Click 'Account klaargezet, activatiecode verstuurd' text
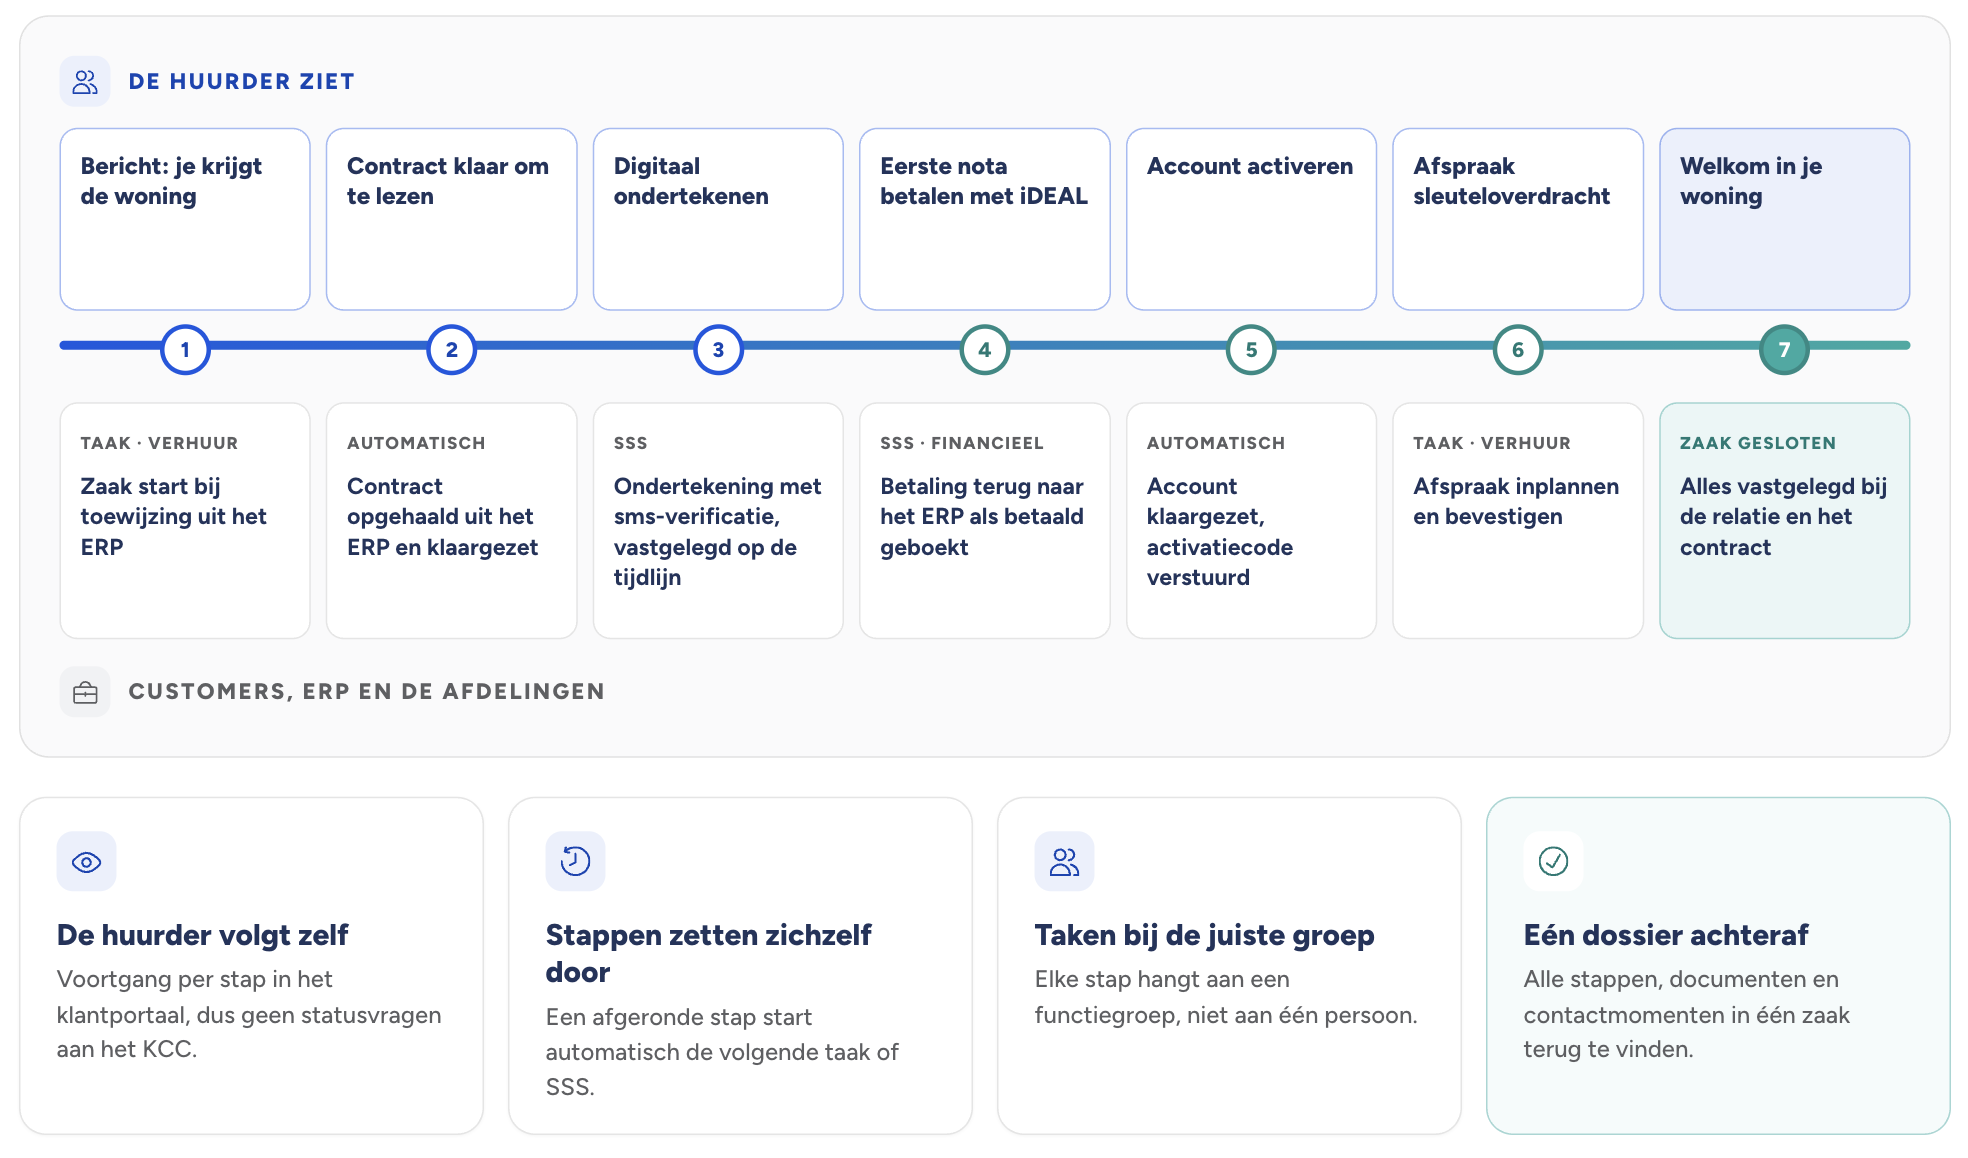The width and height of the screenshot is (1968, 1158). point(1220,531)
